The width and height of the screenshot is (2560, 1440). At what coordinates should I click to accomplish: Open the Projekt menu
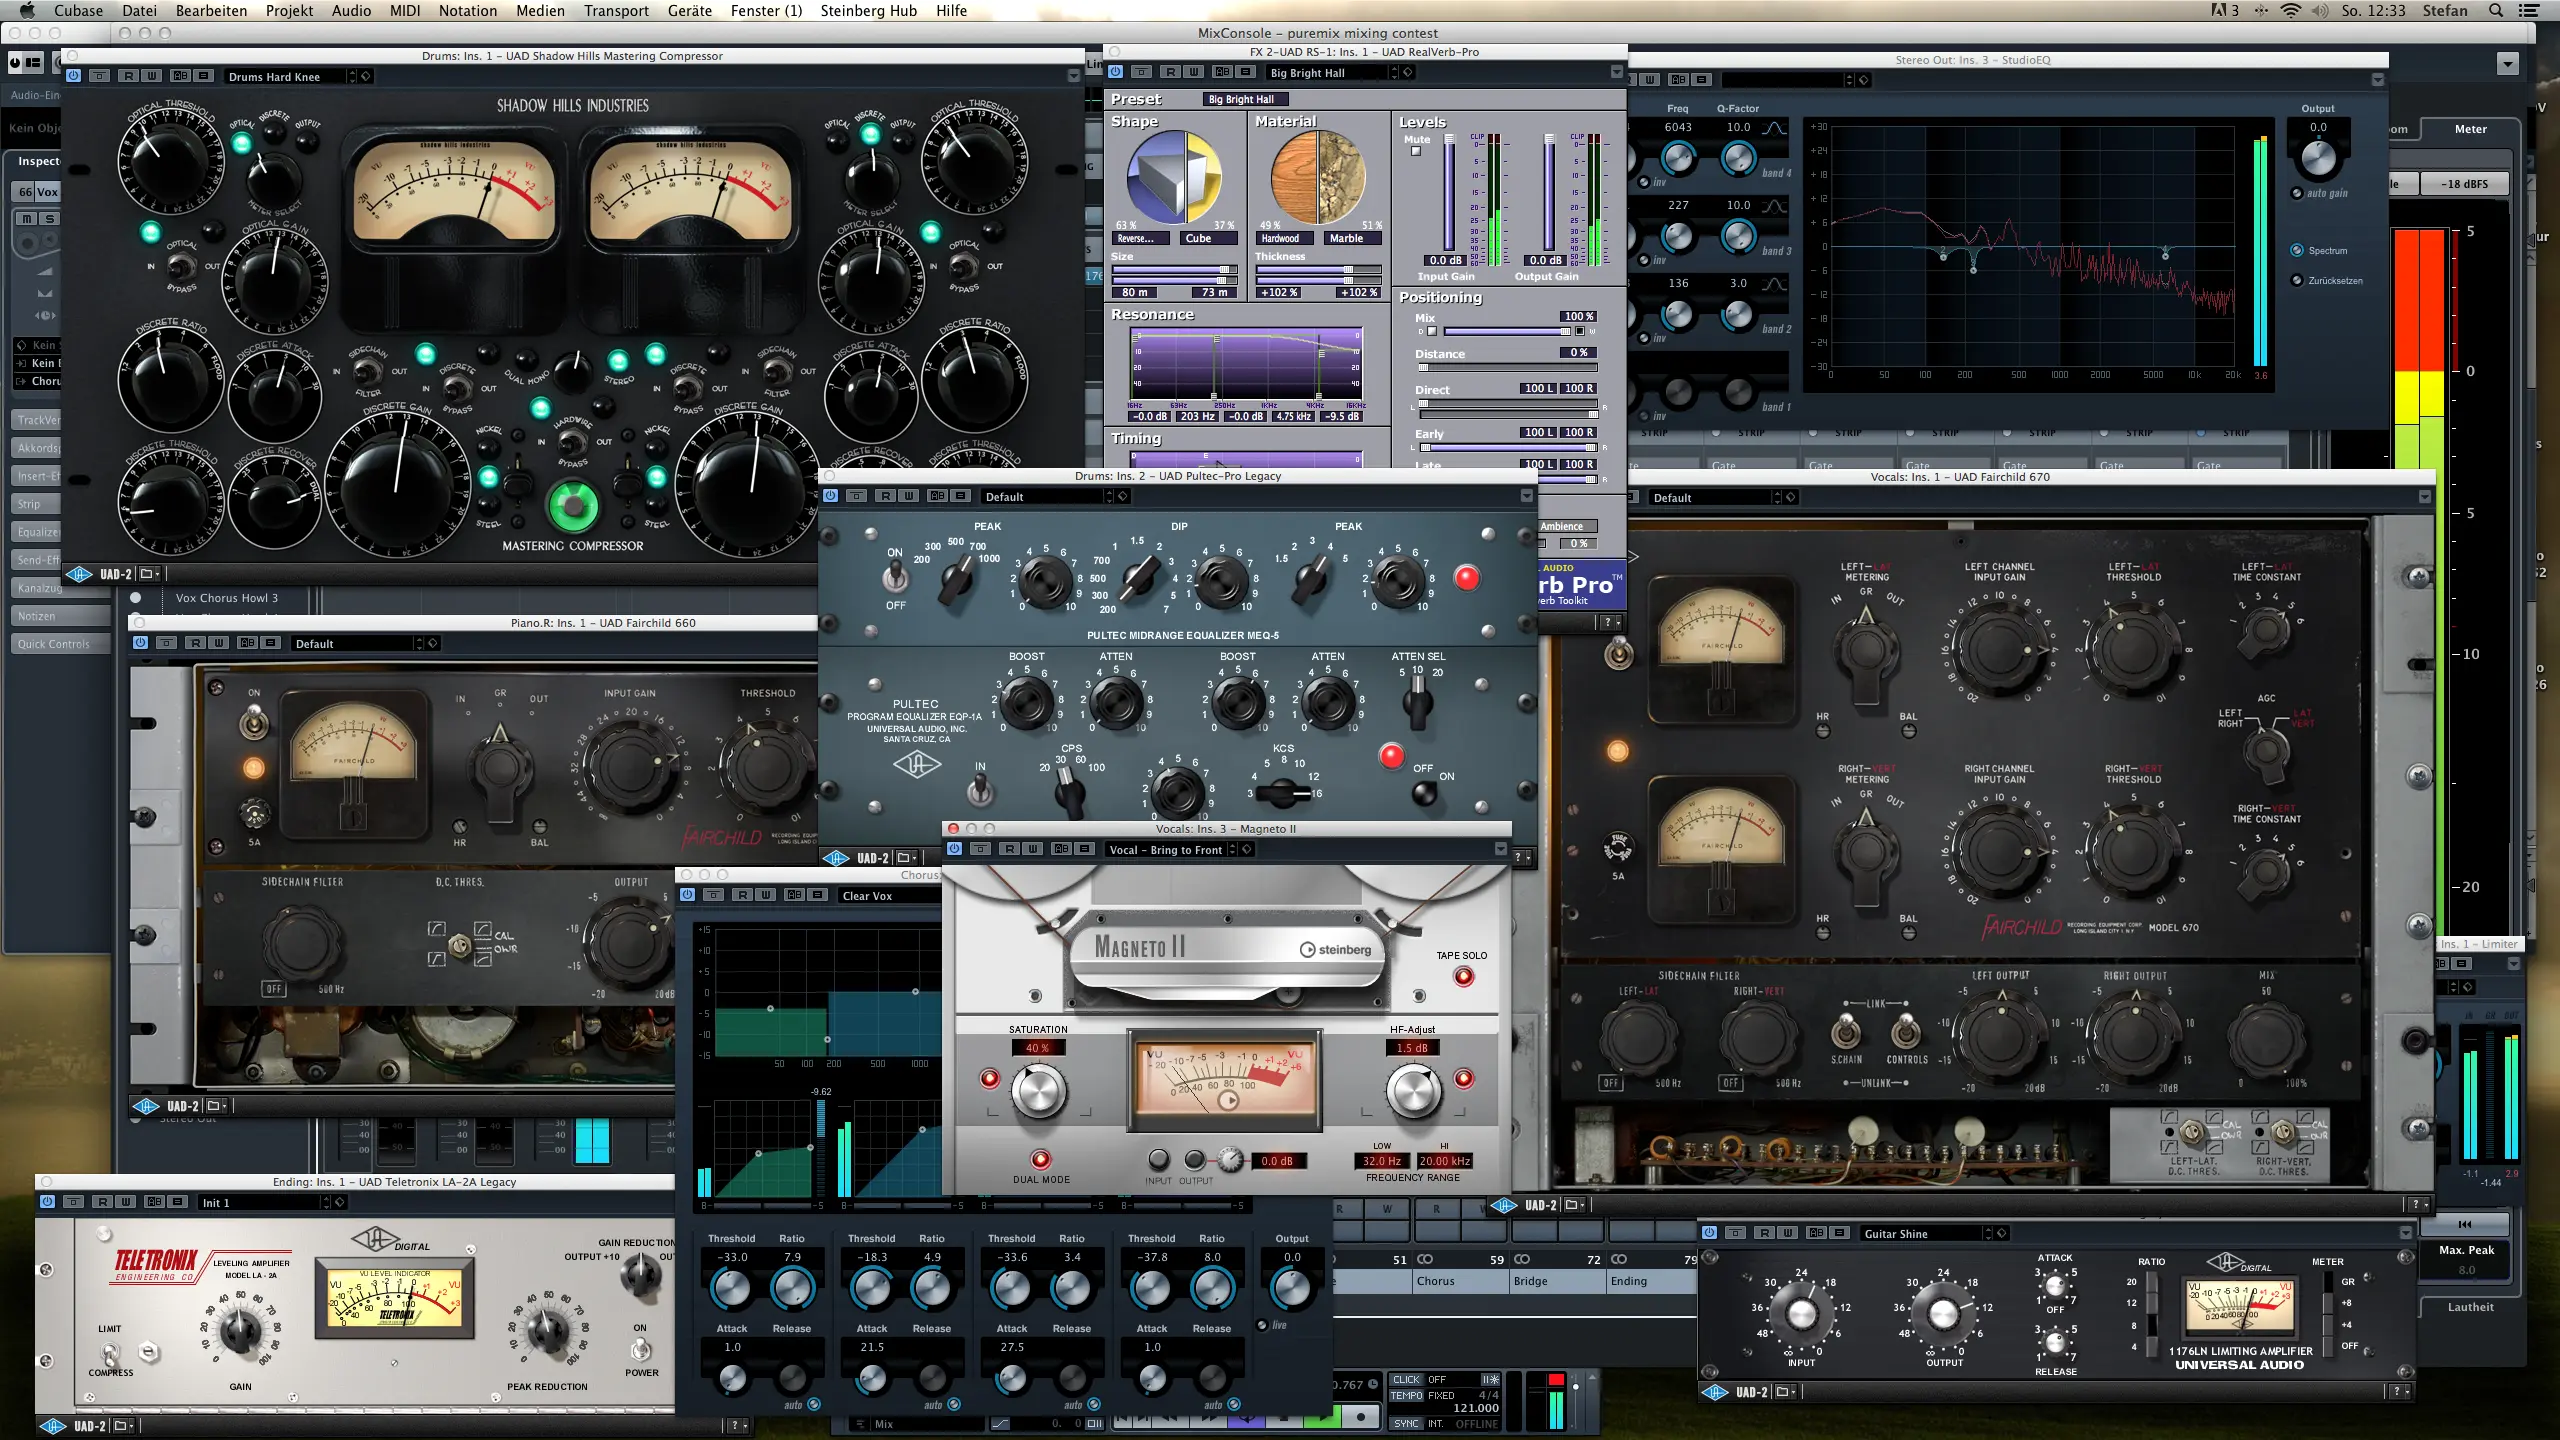click(x=289, y=11)
